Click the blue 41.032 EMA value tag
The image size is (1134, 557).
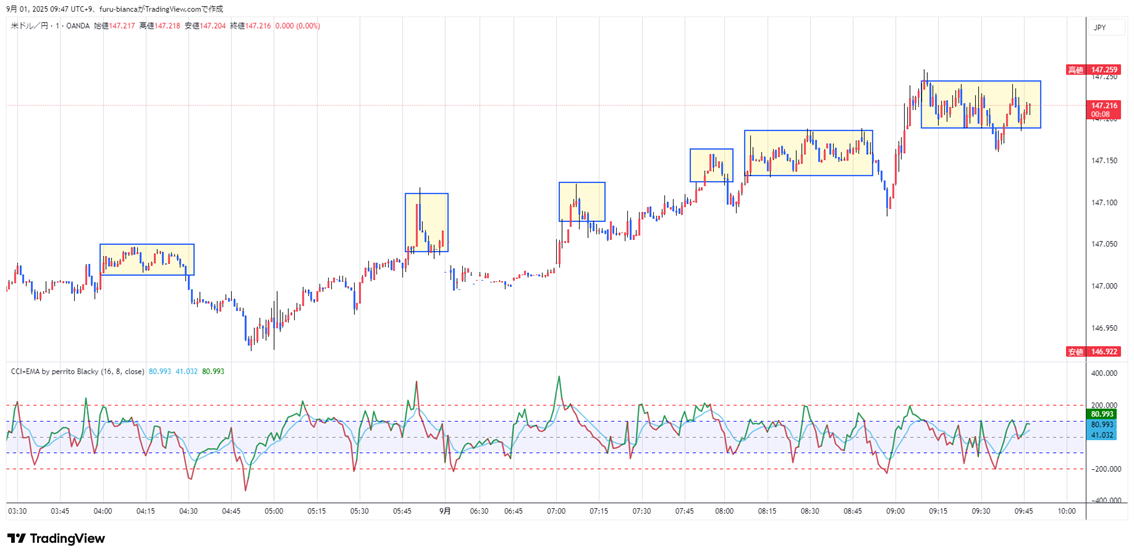pos(1102,435)
